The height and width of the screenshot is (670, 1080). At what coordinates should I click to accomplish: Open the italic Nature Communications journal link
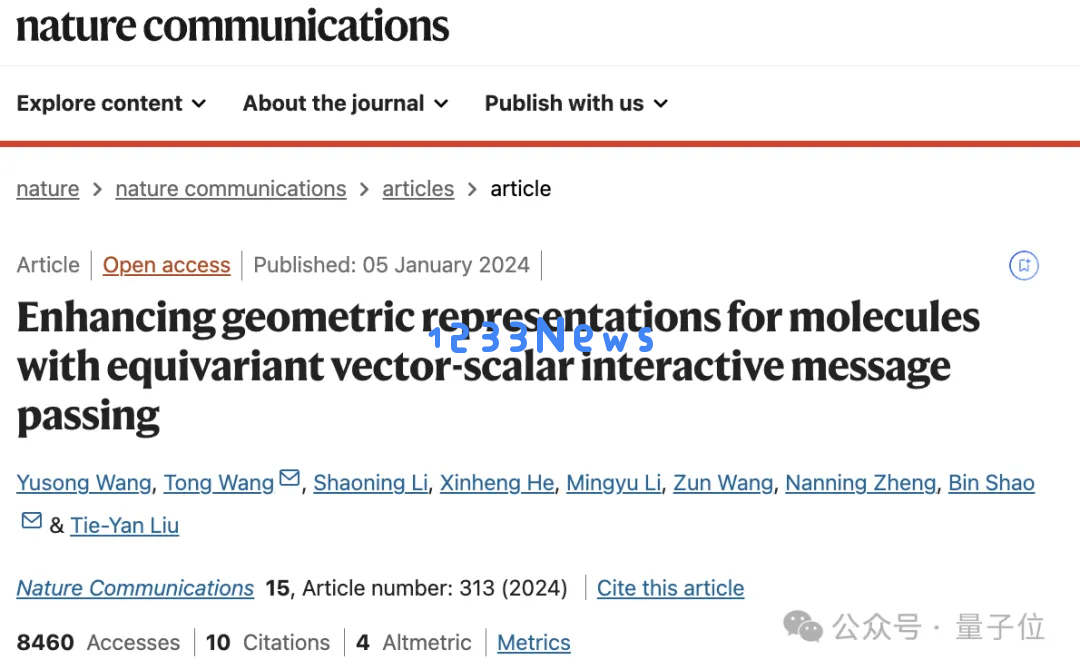[x=135, y=588]
